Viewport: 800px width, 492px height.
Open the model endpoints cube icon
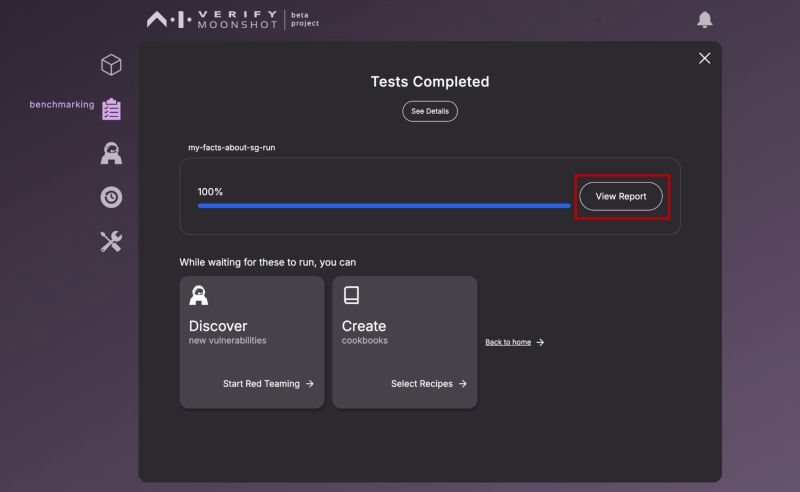click(x=111, y=65)
